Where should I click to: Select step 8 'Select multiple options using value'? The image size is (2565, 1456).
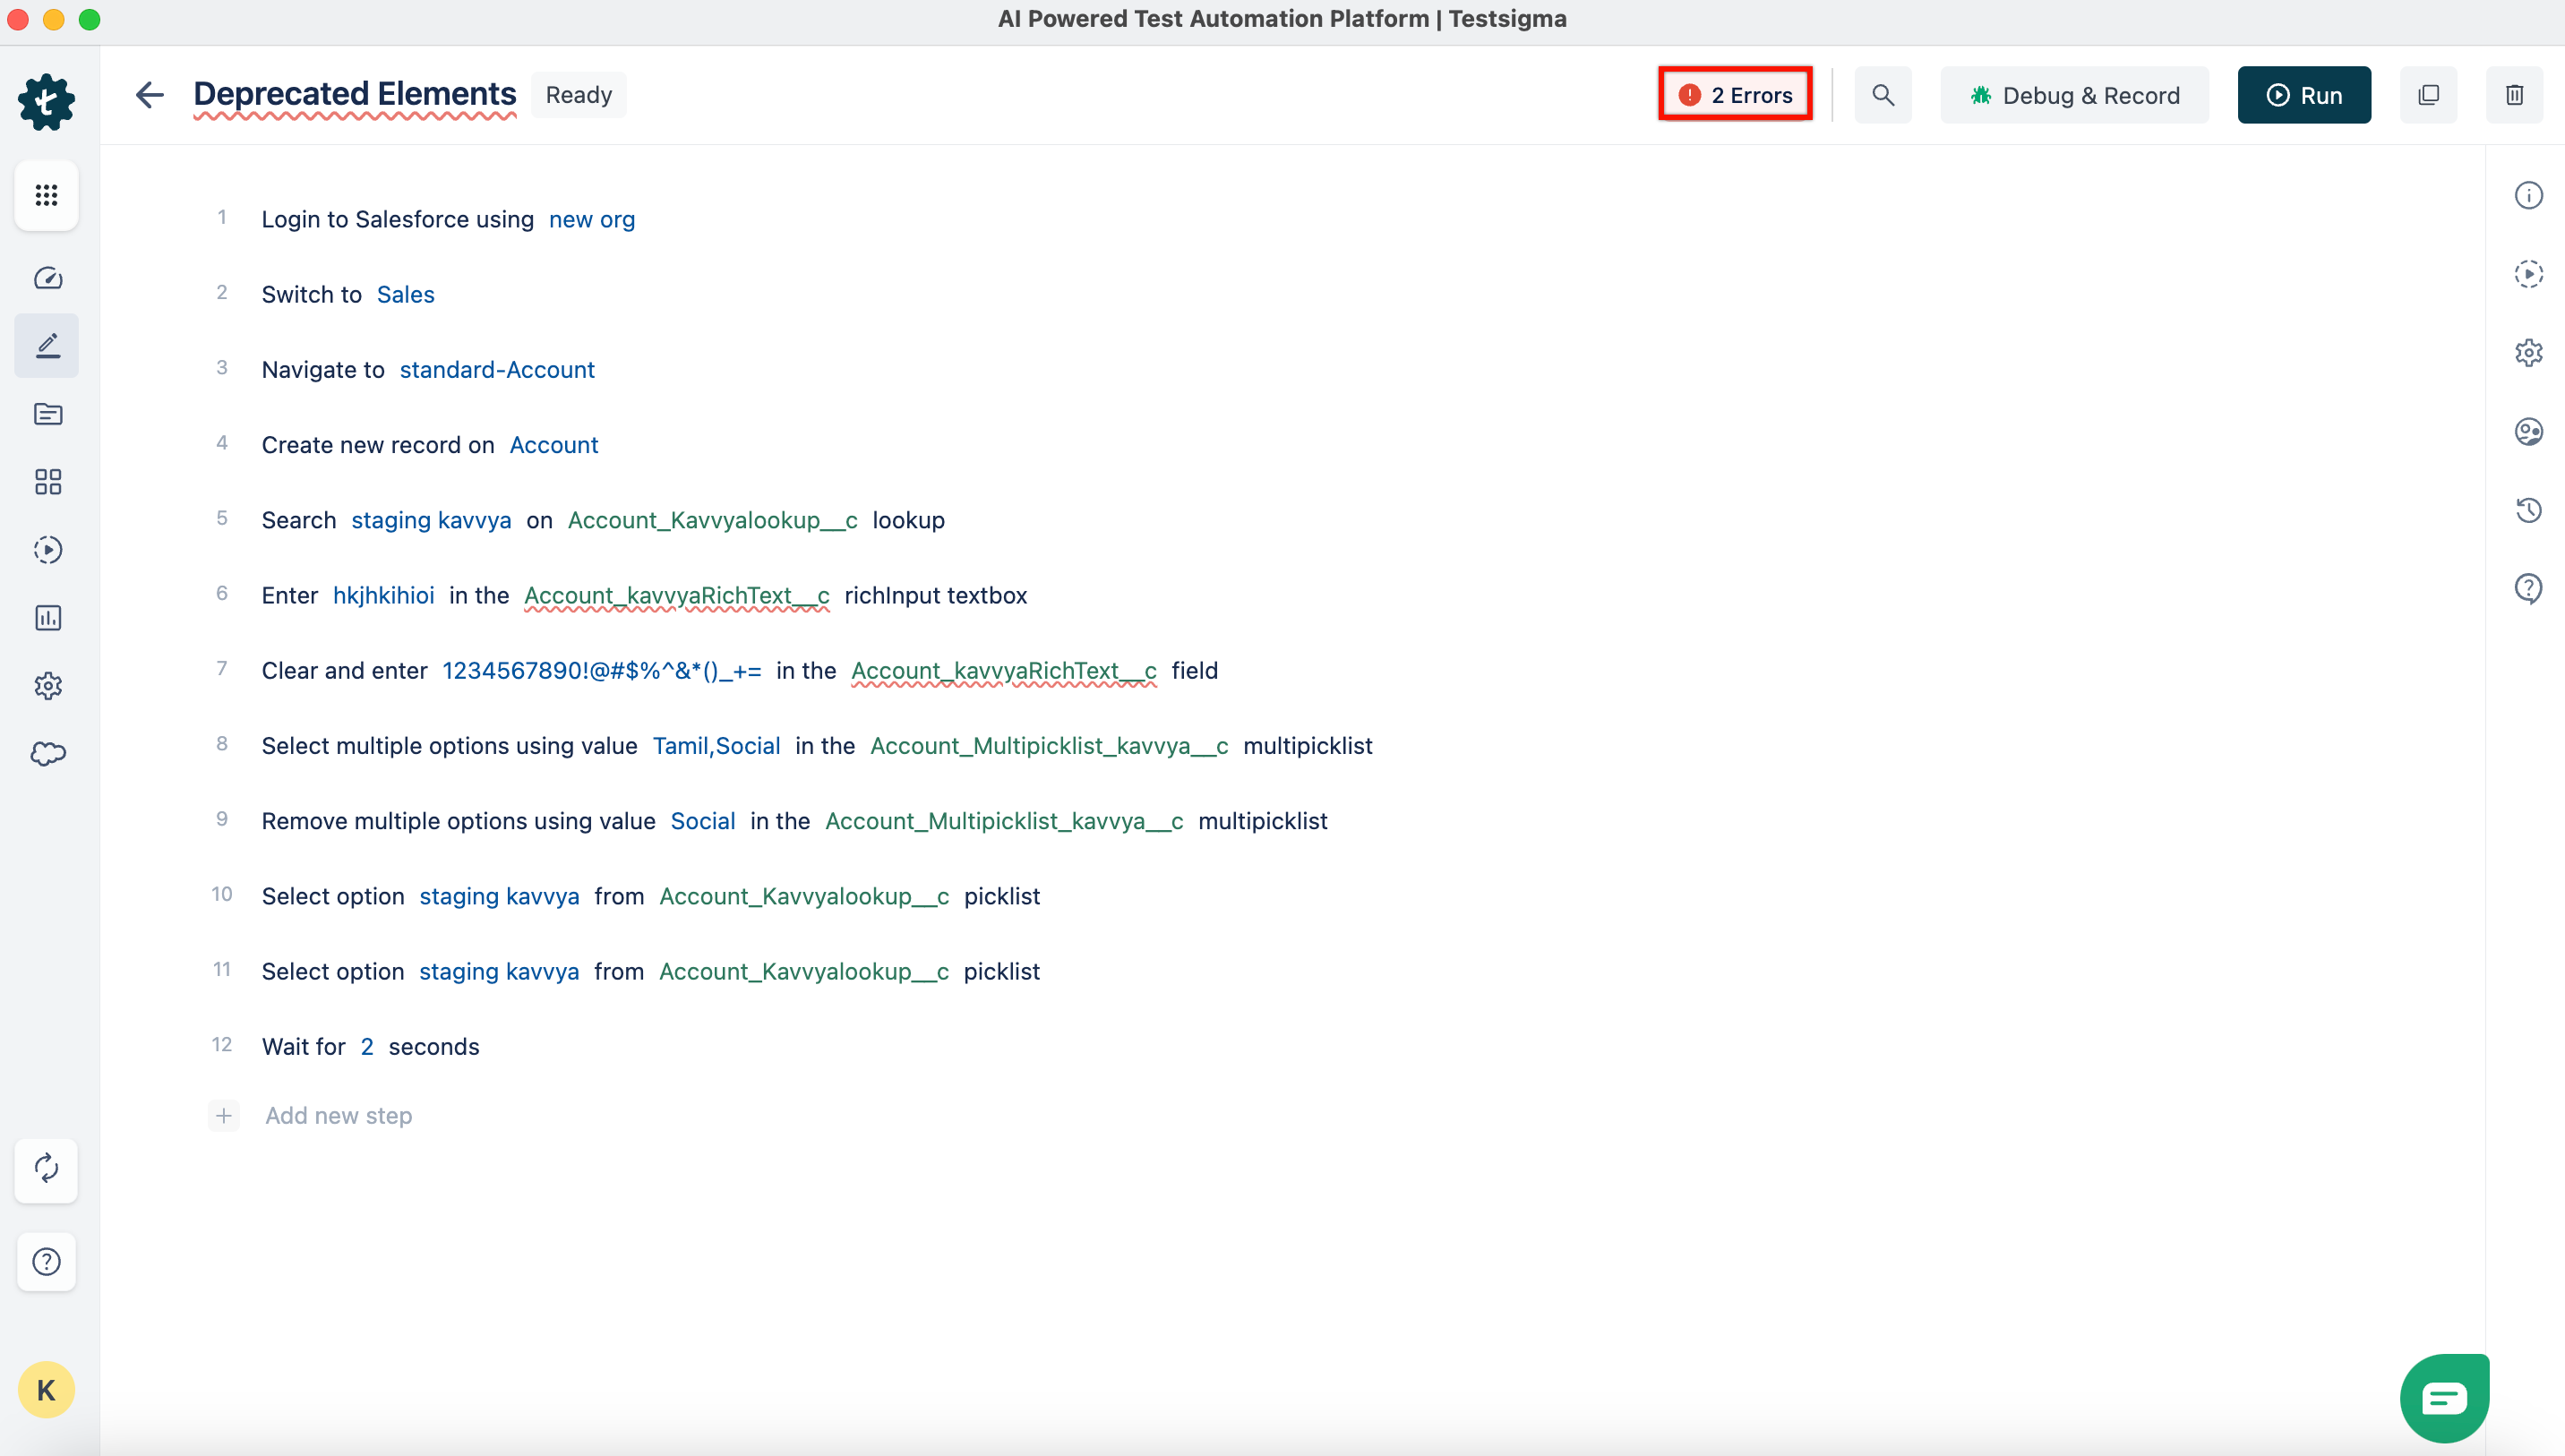tap(450, 746)
